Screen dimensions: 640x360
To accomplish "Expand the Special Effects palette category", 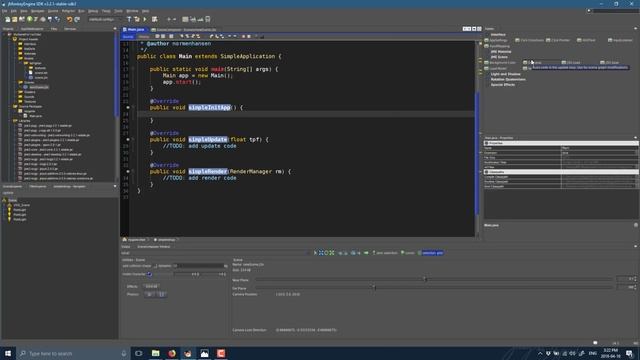I will point(502,84).
